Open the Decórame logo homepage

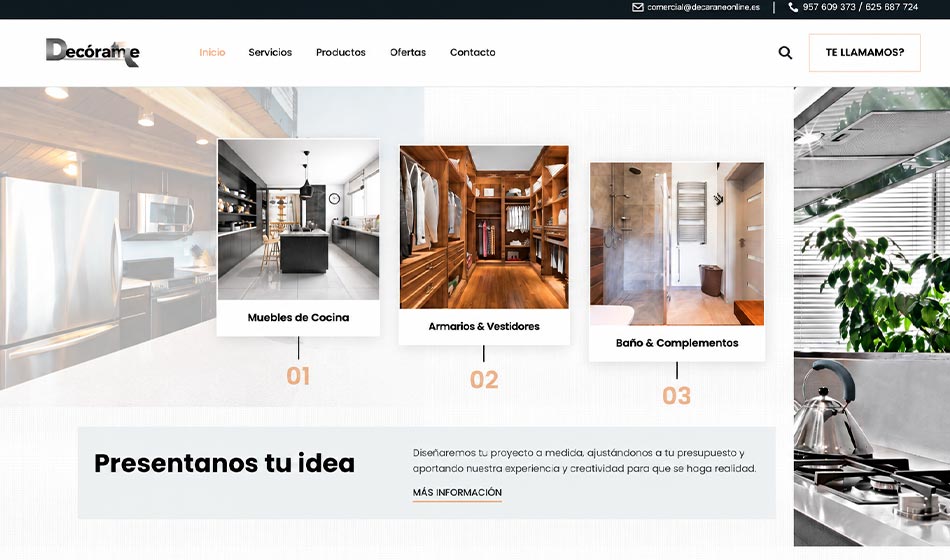(x=93, y=52)
